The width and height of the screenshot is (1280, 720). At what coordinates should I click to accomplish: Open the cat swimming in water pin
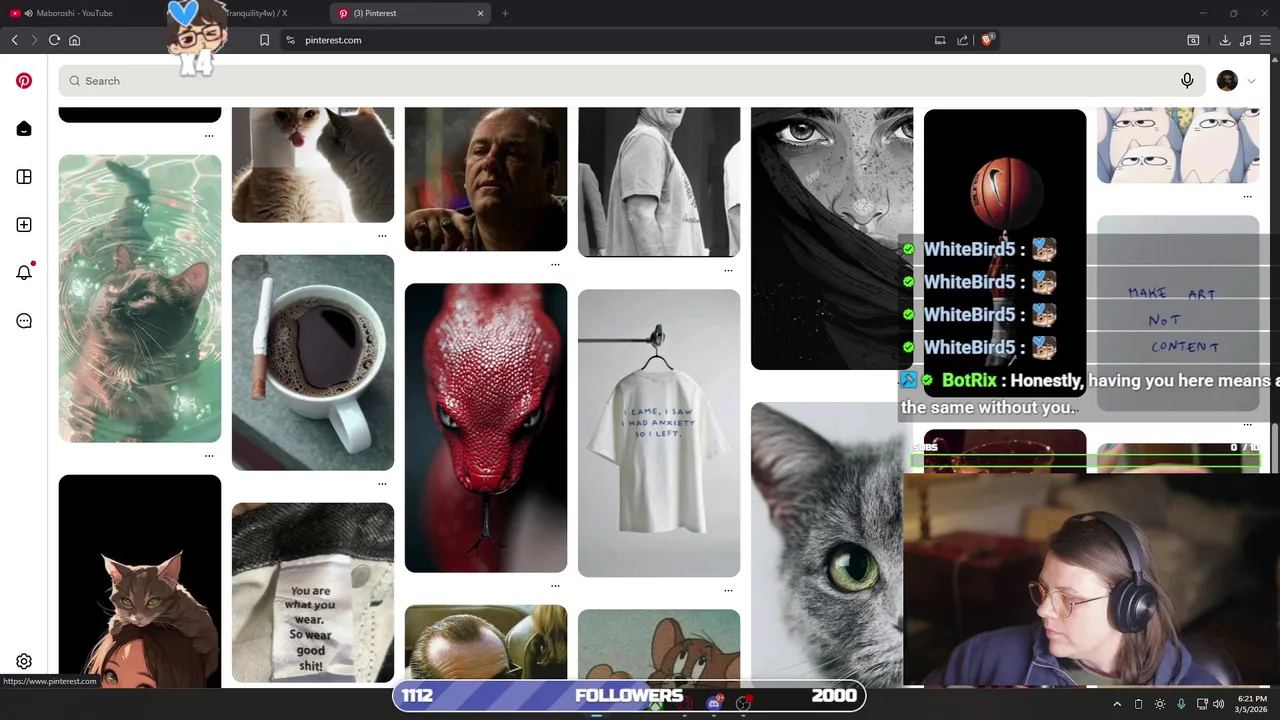coord(140,298)
